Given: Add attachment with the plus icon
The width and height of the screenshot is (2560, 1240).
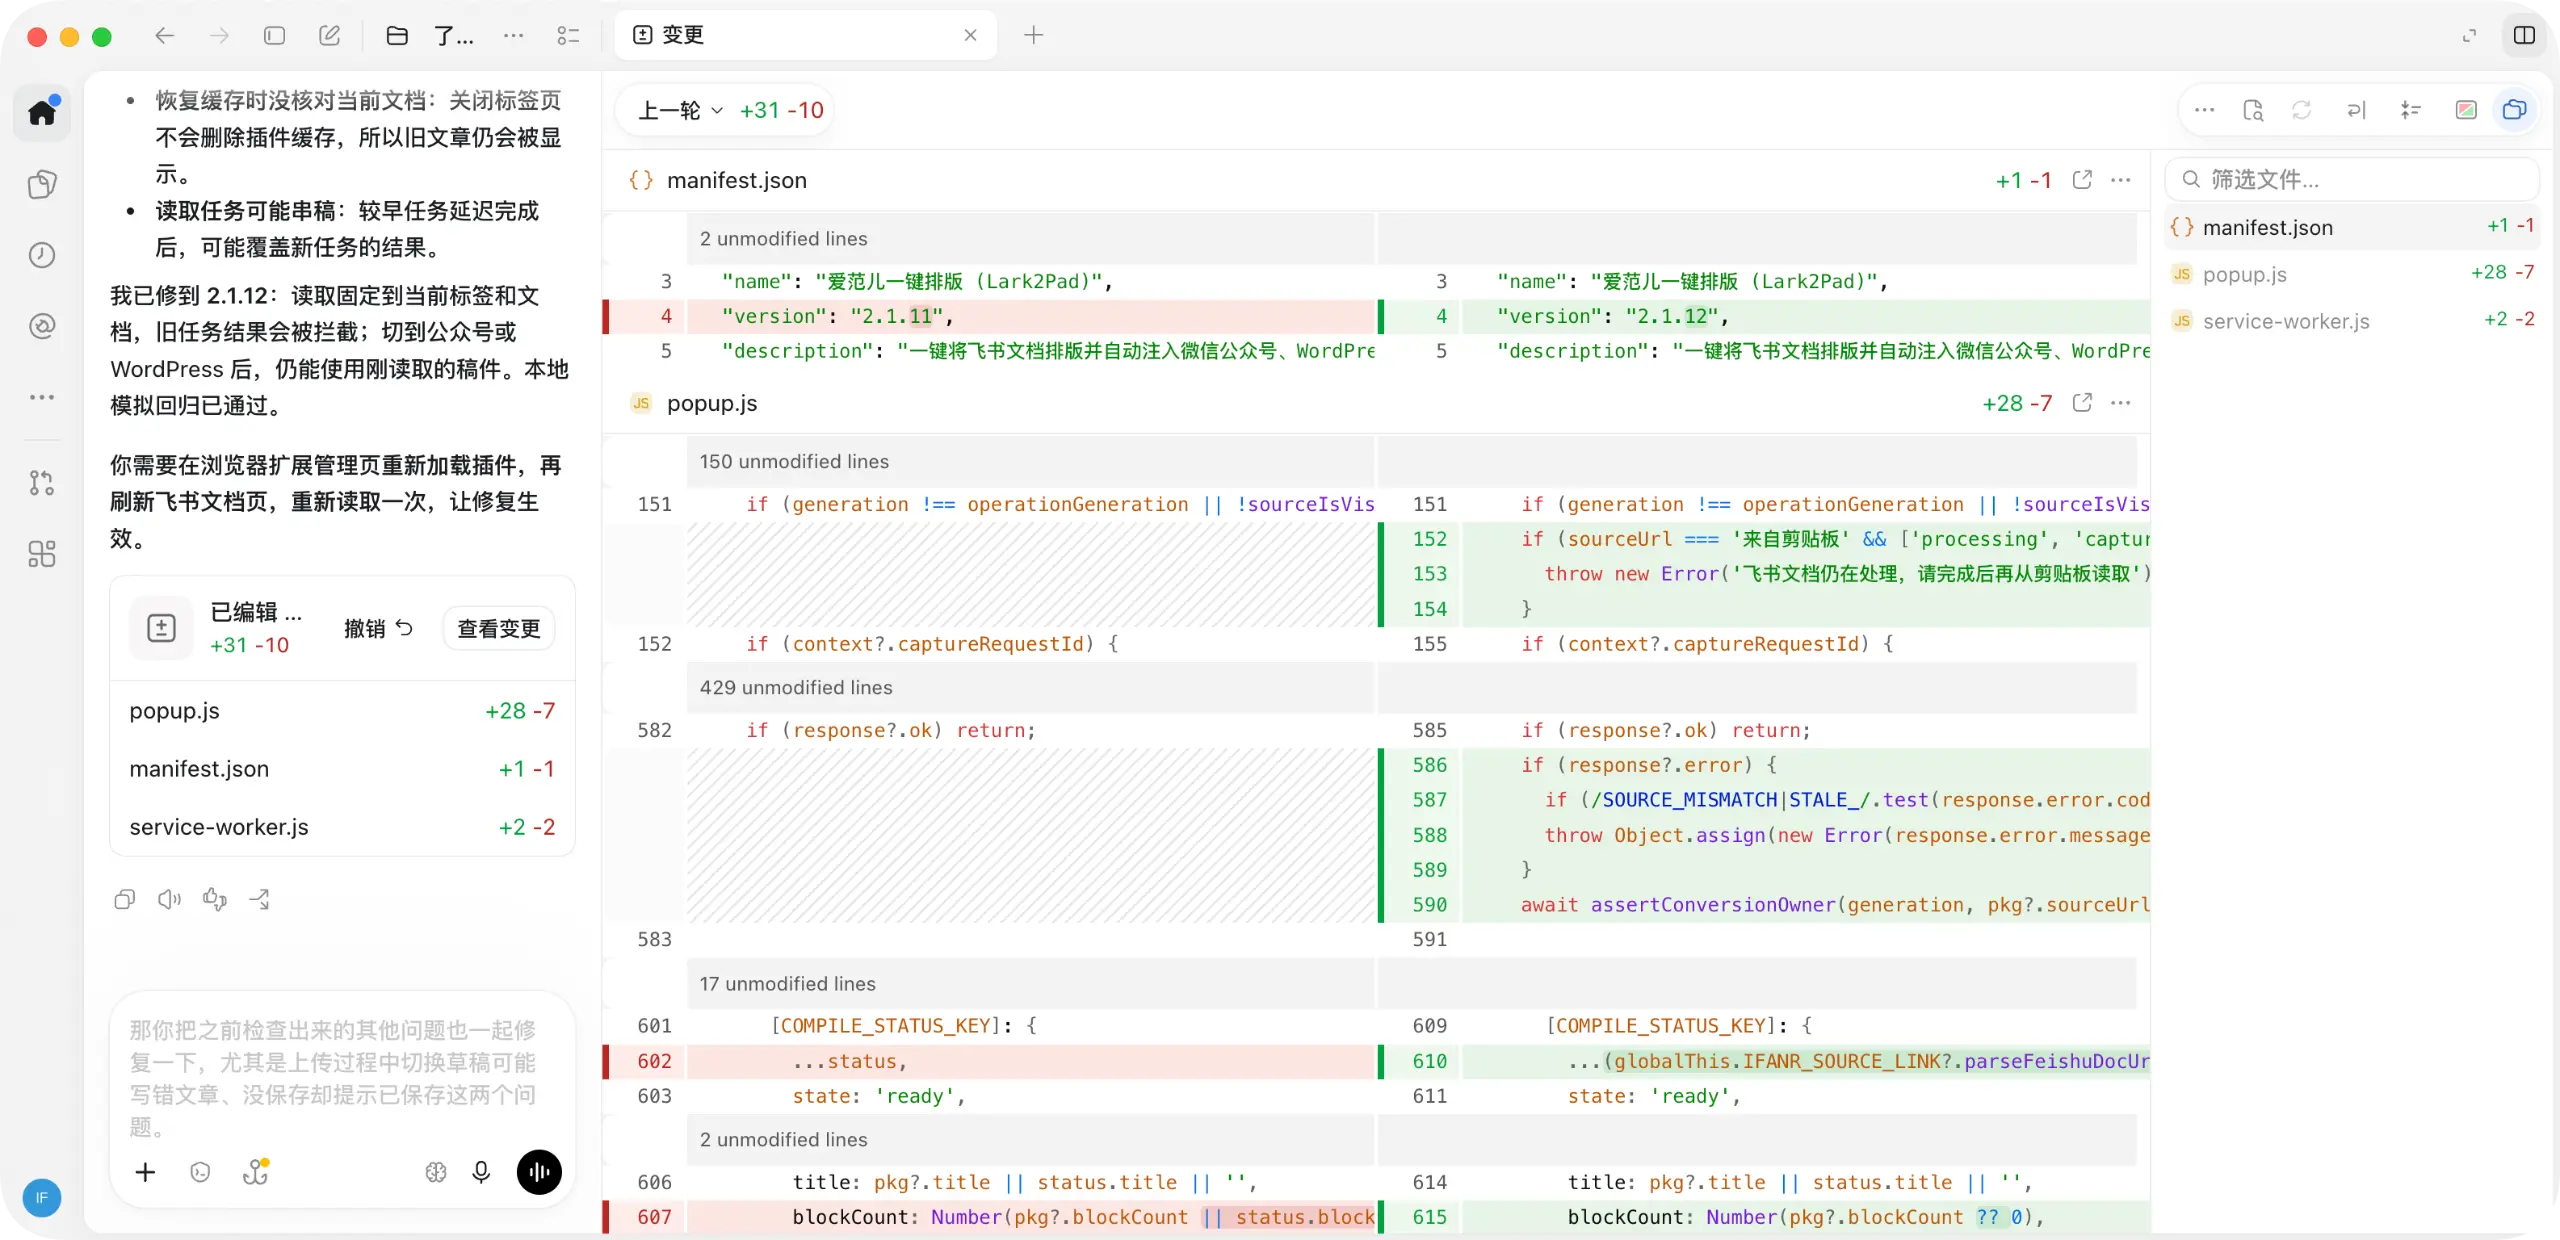Looking at the screenshot, I should point(146,1172).
